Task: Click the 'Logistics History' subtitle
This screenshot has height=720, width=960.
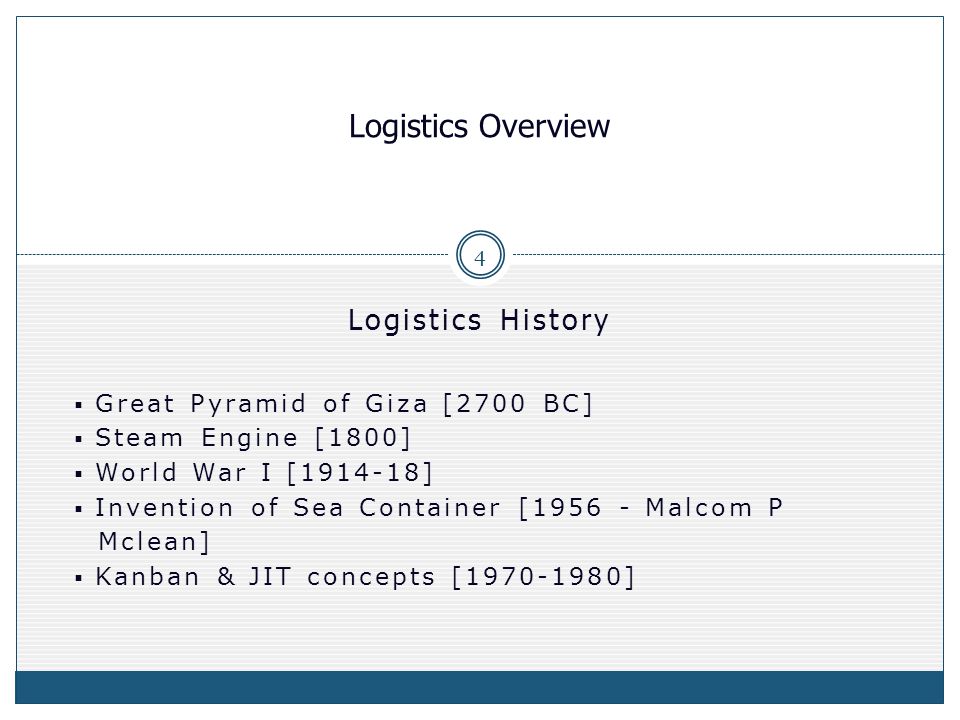Action: pyautogui.click(x=478, y=320)
